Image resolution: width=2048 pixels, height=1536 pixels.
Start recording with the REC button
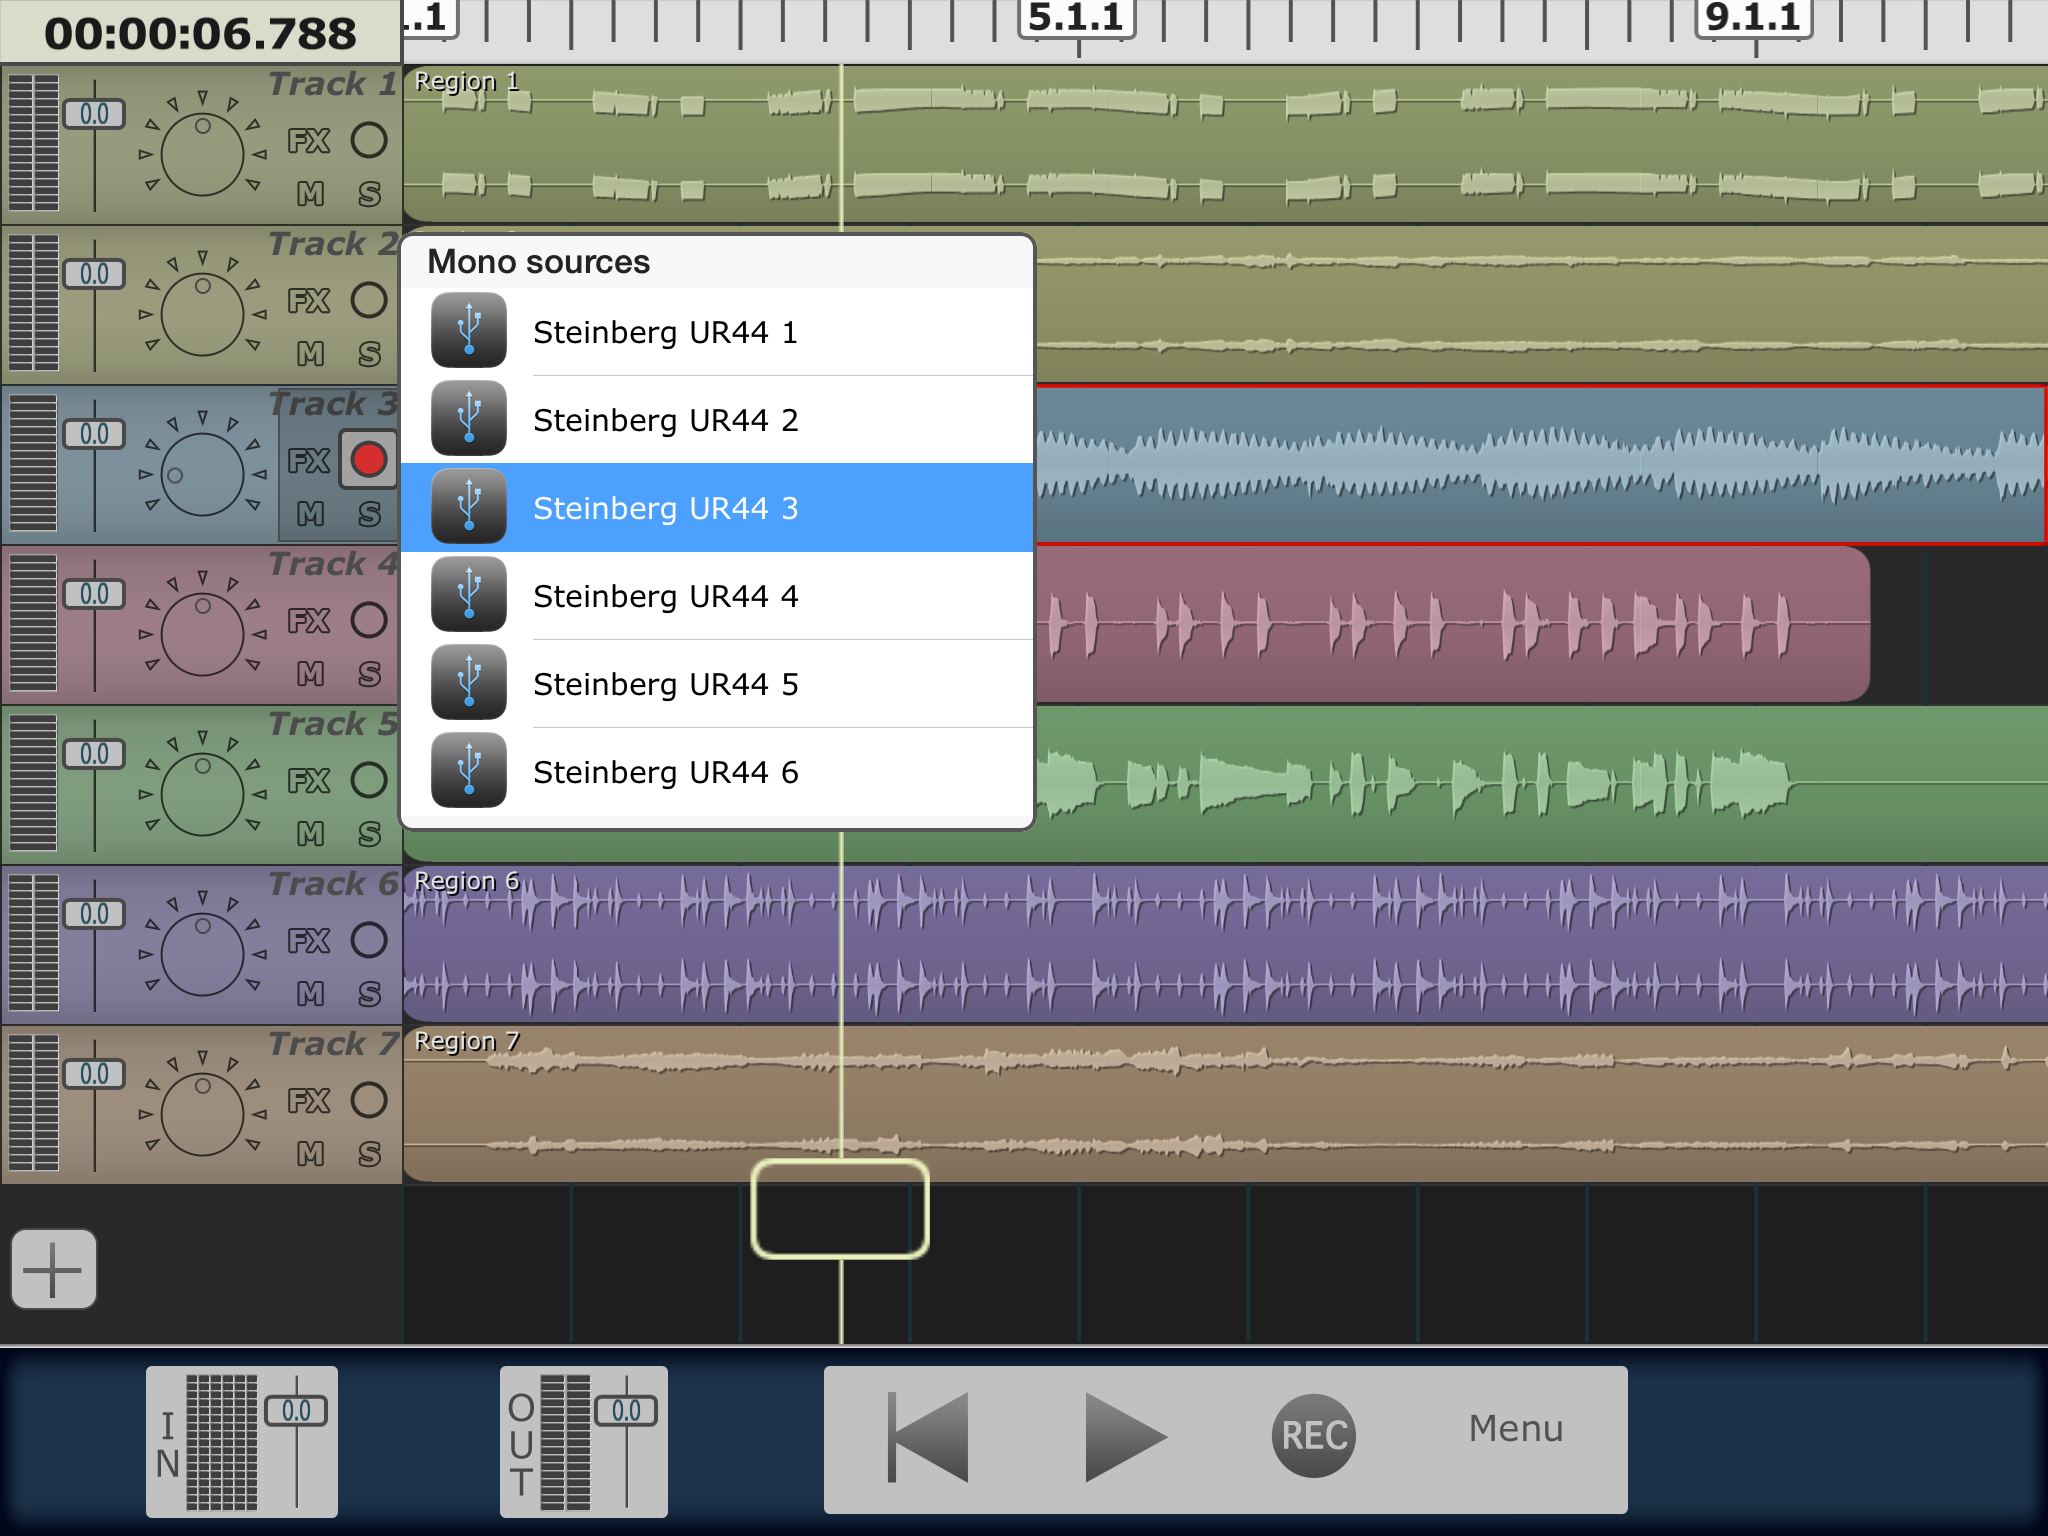click(x=1314, y=1436)
